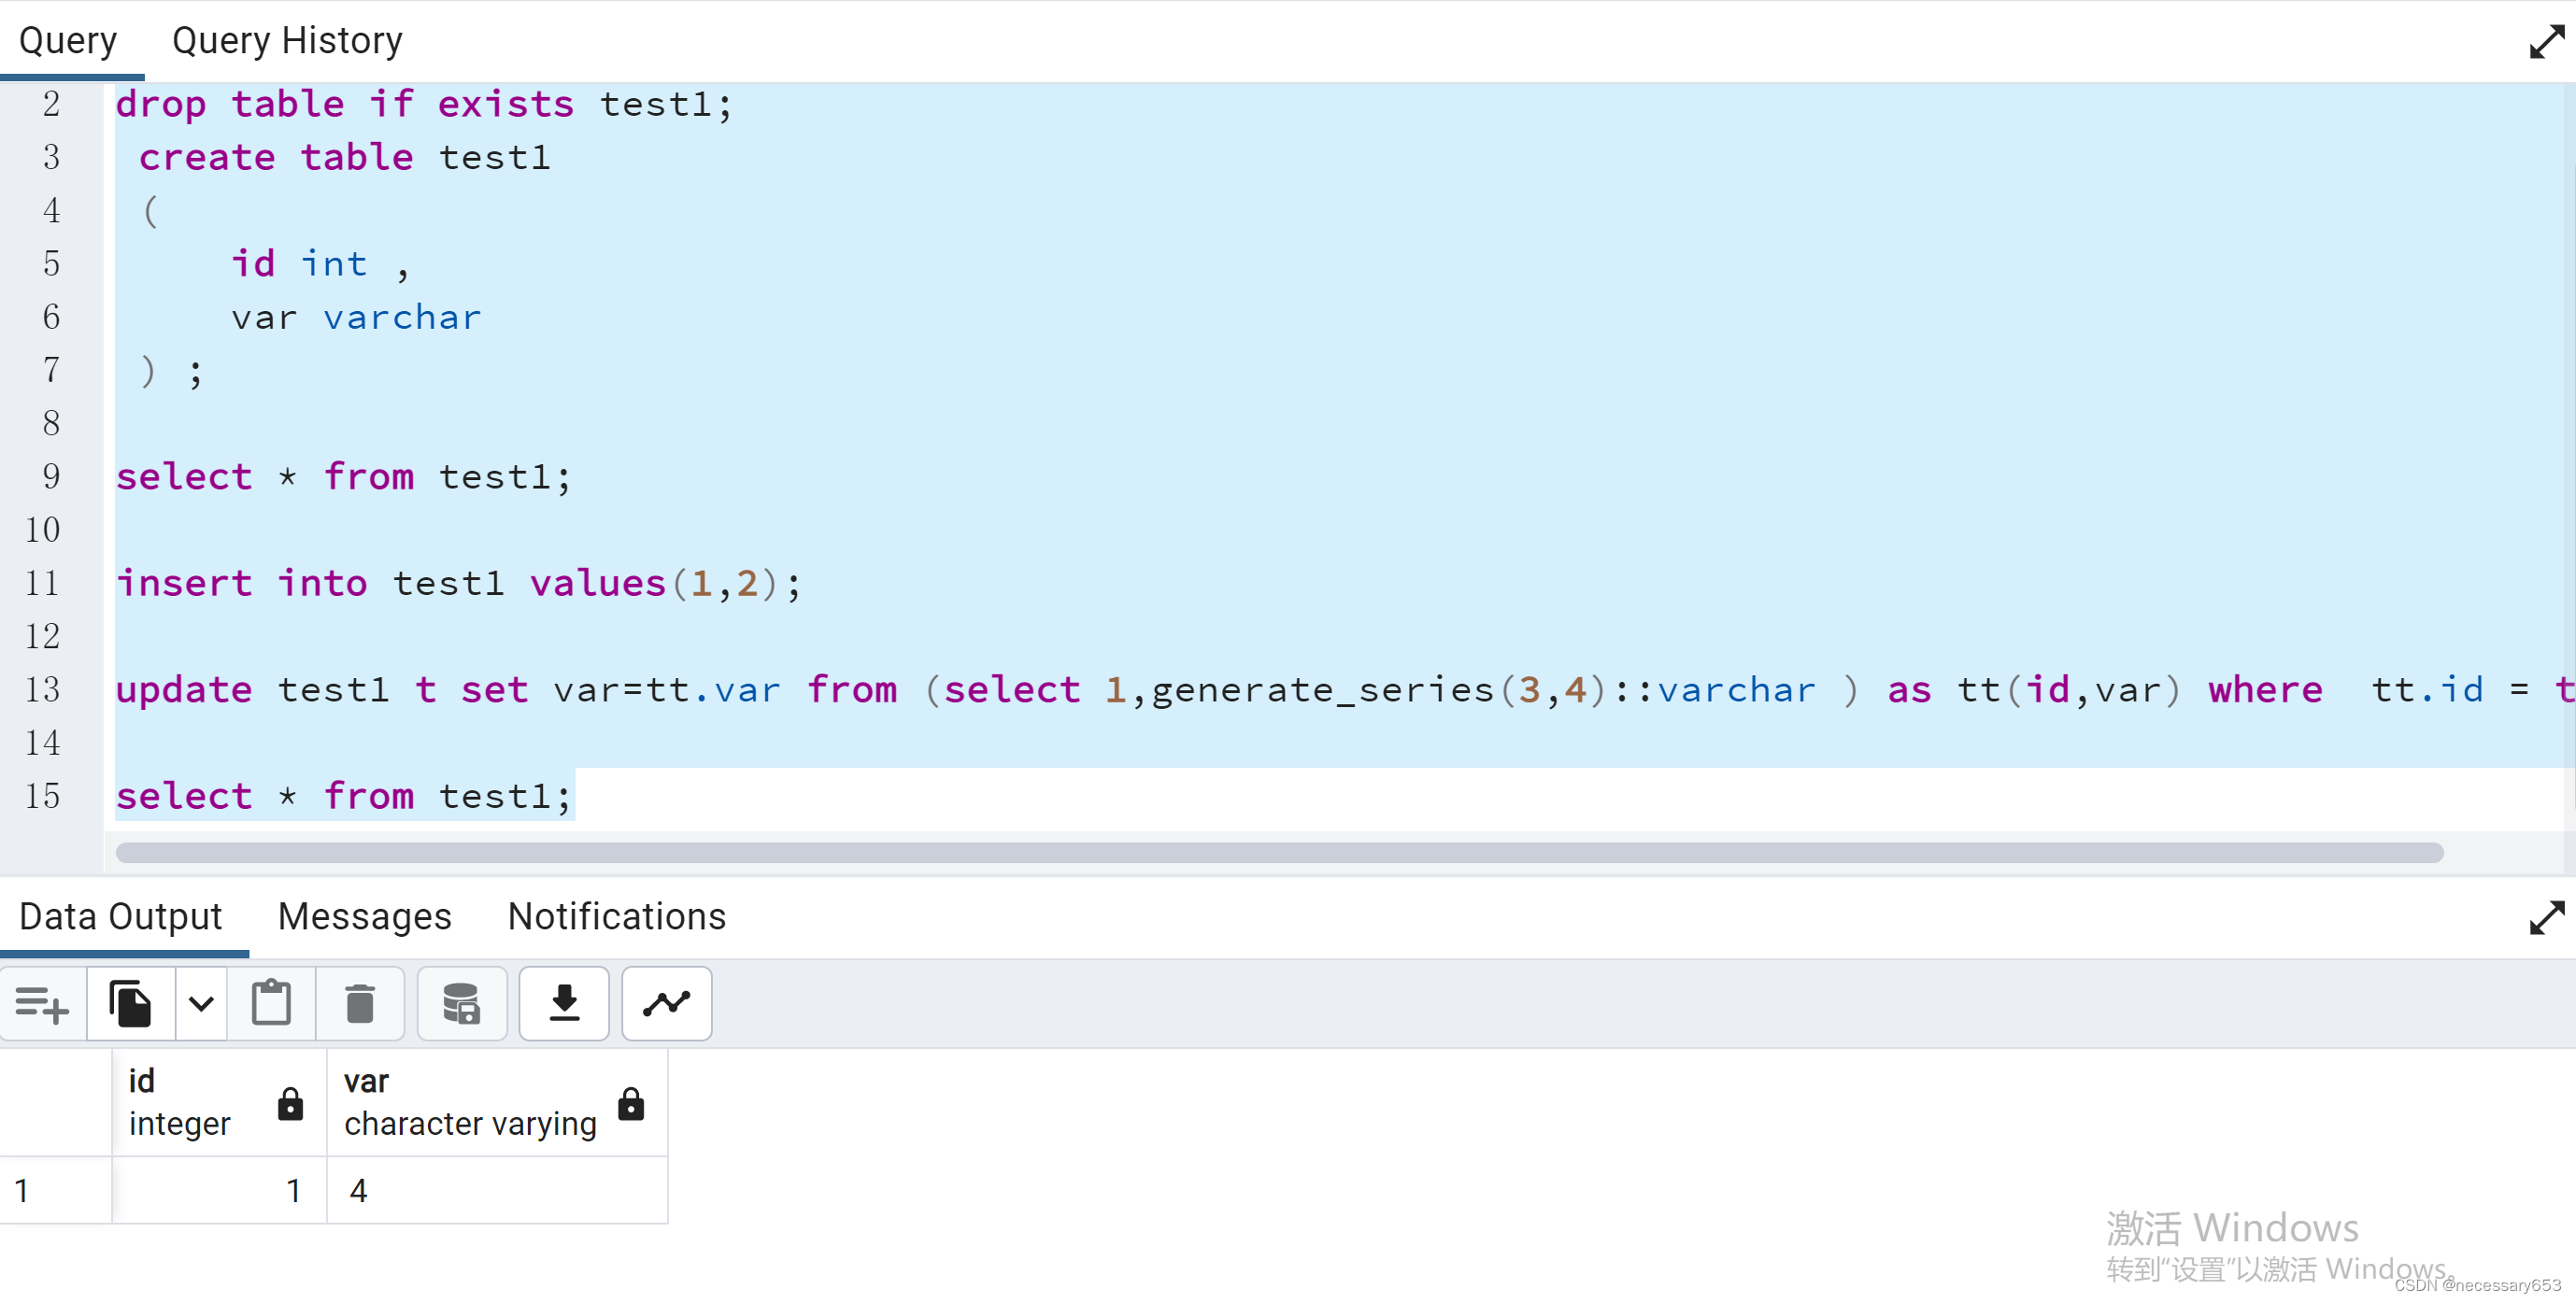
Task: Open the copy options dropdown arrow
Action: pyautogui.click(x=201, y=1003)
